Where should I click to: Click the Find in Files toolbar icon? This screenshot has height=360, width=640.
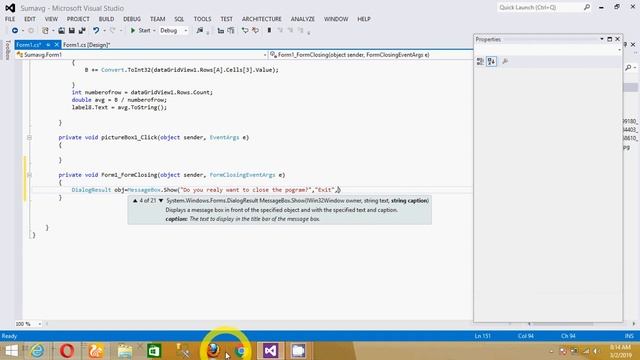pyautogui.click(x=200, y=31)
